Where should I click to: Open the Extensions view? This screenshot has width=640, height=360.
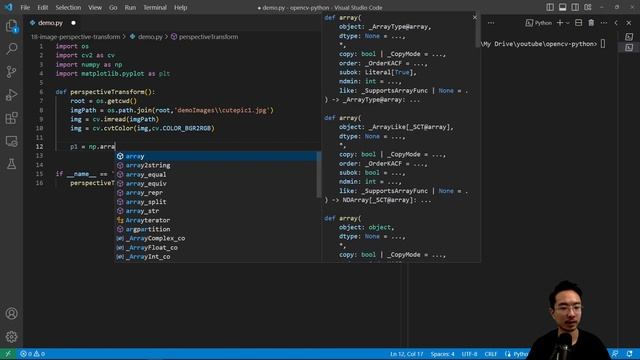(x=11, y=118)
